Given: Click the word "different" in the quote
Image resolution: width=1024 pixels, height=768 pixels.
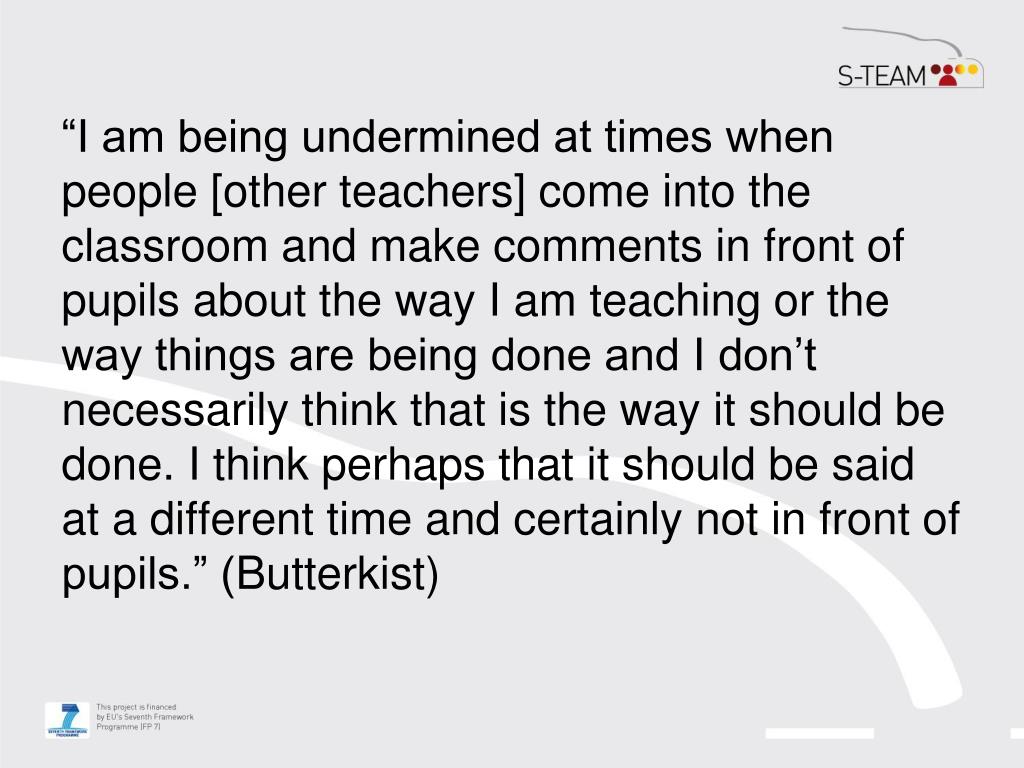Looking at the screenshot, I should click(x=232, y=519).
